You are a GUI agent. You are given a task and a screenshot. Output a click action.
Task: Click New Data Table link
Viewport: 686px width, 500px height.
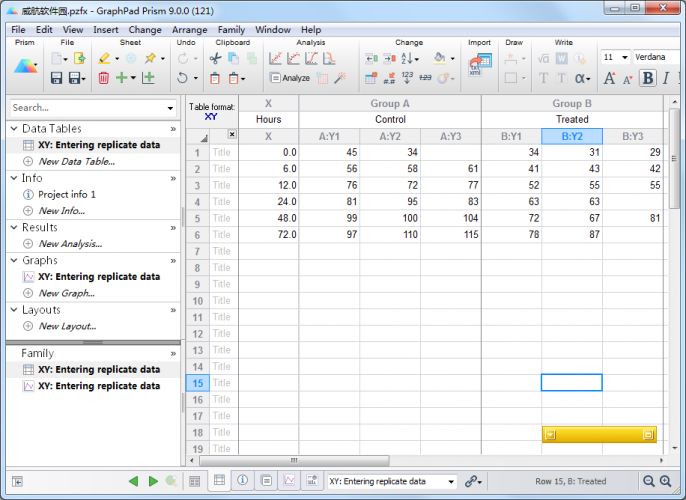pyautogui.click(x=77, y=161)
